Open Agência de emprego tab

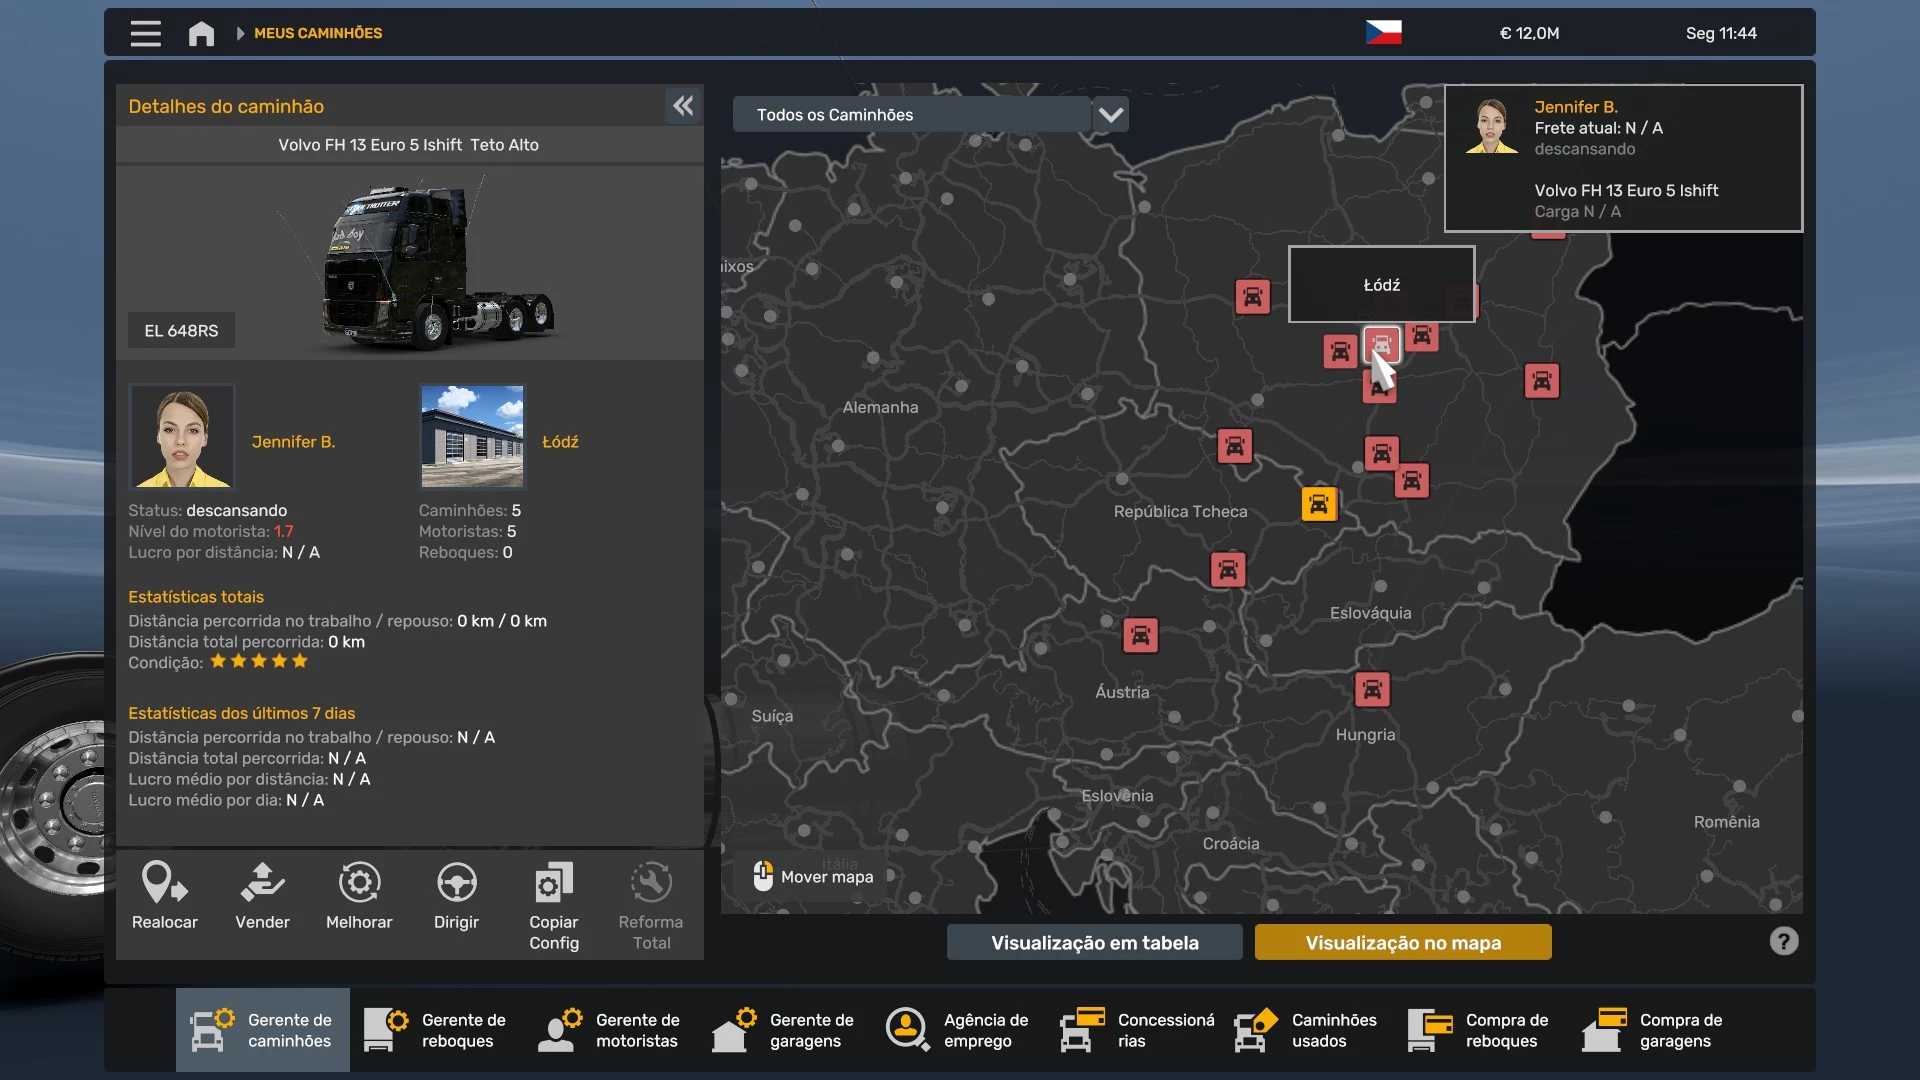tap(958, 1030)
